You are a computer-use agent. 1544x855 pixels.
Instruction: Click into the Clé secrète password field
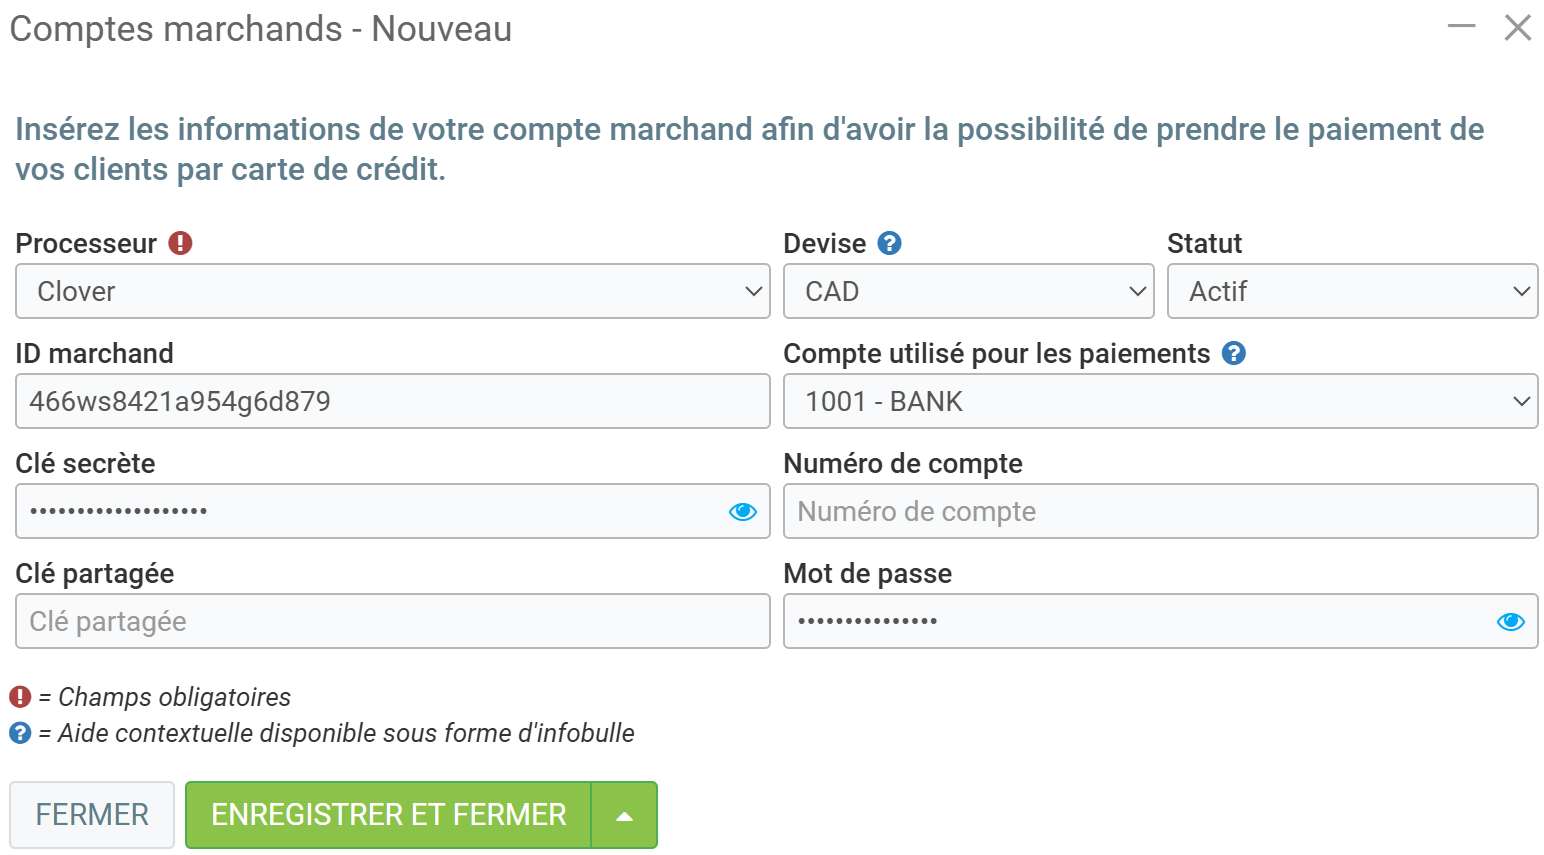[x=370, y=511]
